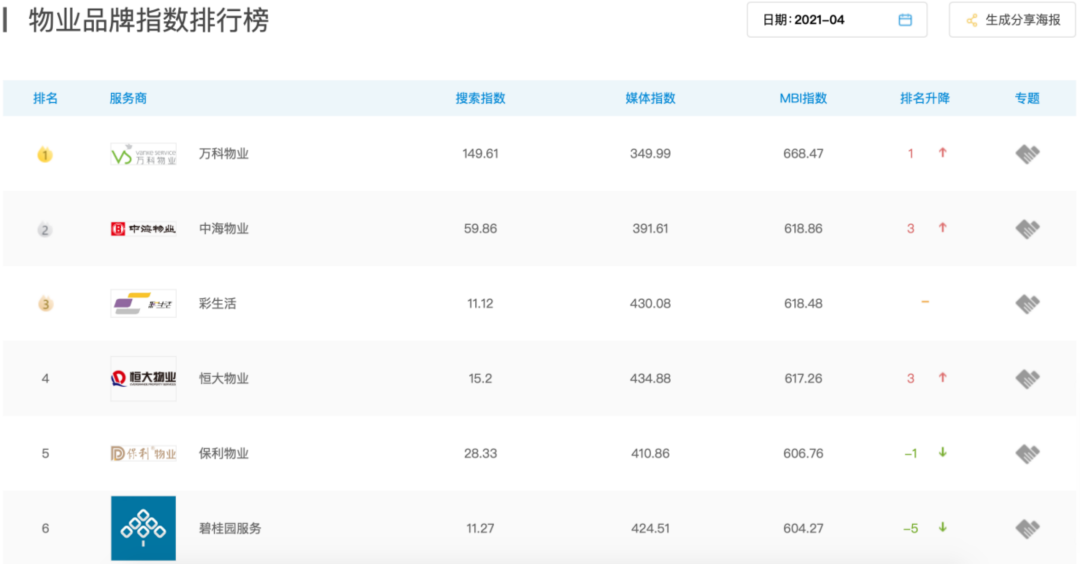Open the 恒大物业 service provider link
This screenshot has height=564, width=1080.
click(223, 379)
